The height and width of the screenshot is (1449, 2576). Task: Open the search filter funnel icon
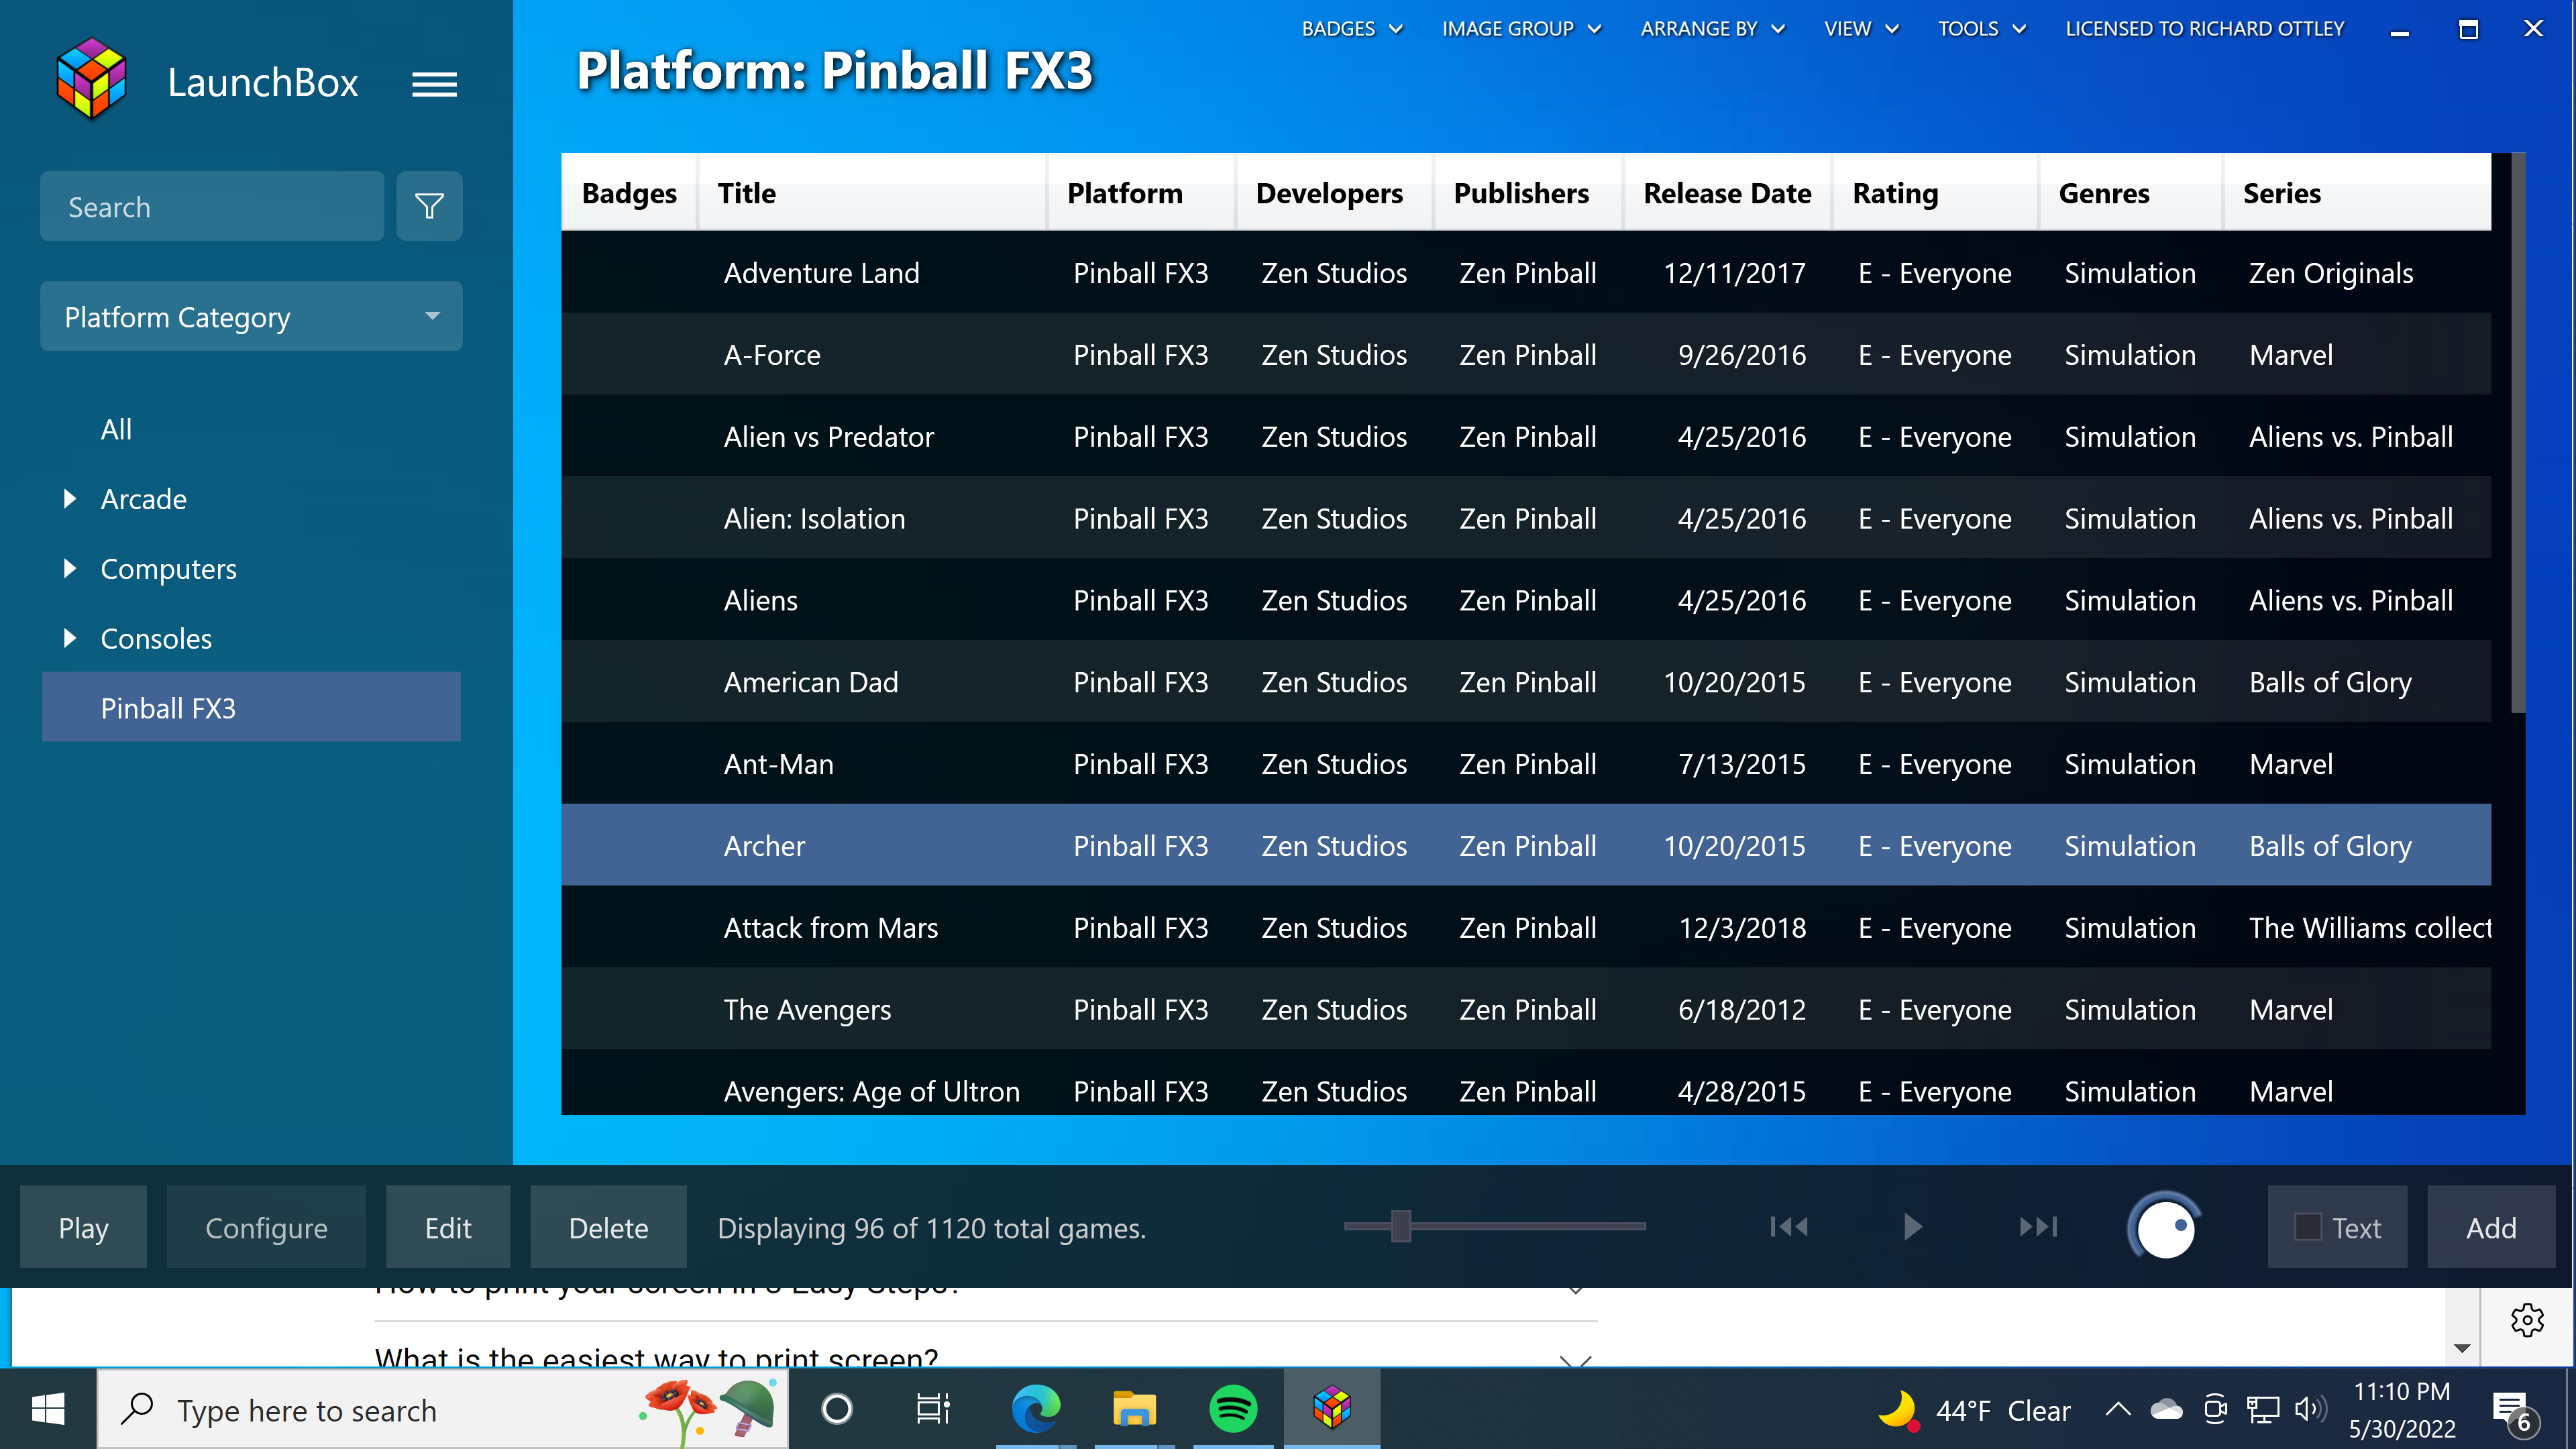pyautogui.click(x=429, y=206)
